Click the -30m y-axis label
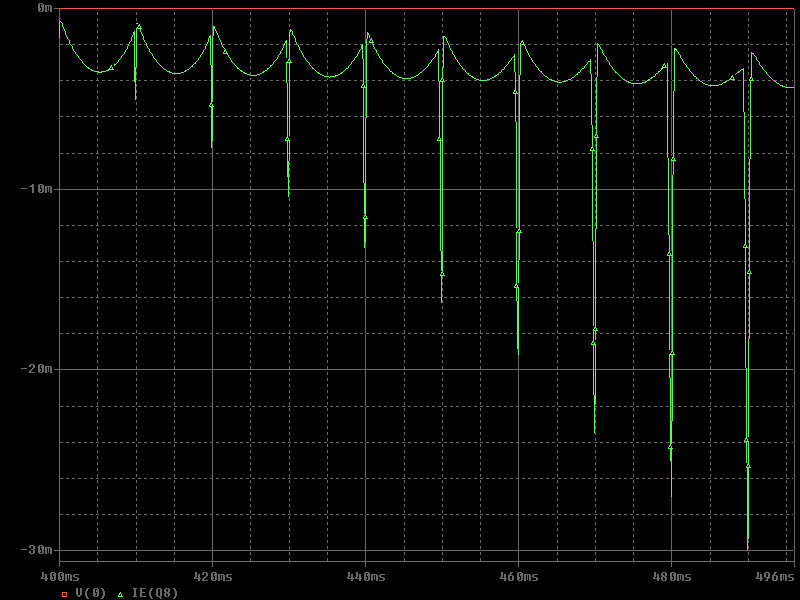The width and height of the screenshot is (800, 600). pos(36,549)
